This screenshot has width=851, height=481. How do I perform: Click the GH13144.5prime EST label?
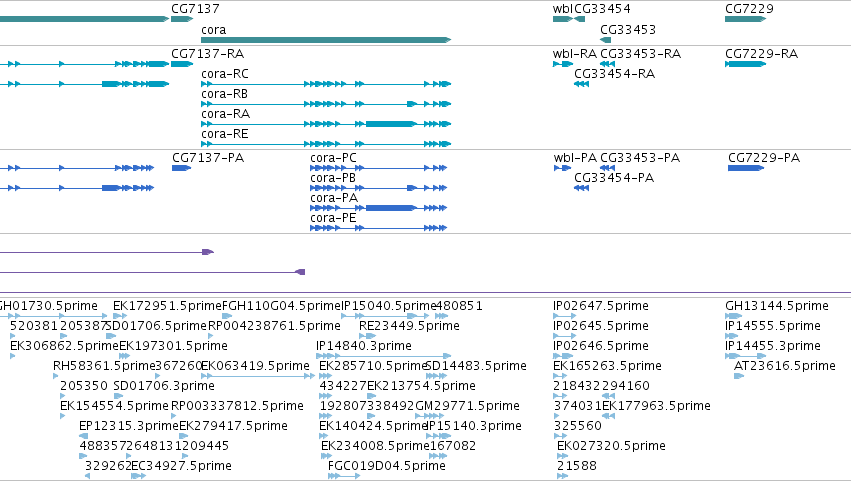pos(777,306)
